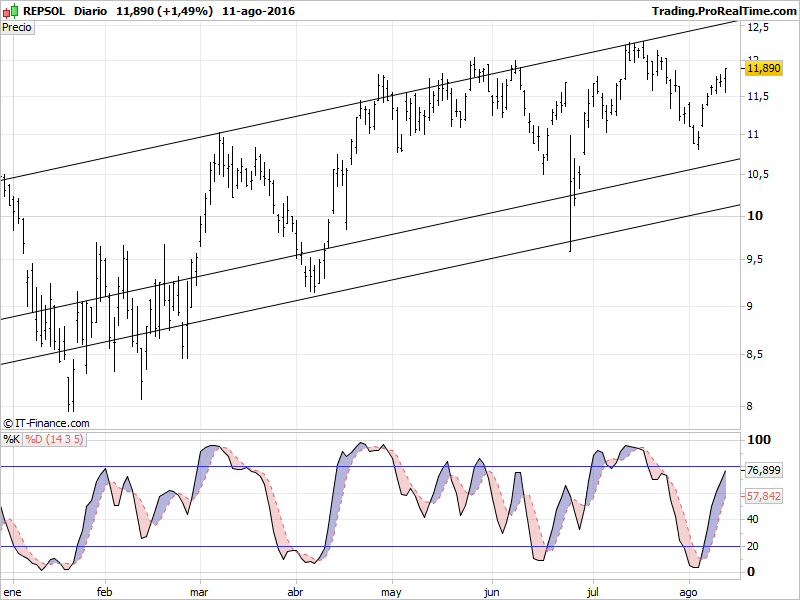Click the yellow 11,890 price tag
Image resolution: width=800 pixels, height=600 pixels.
(764, 68)
